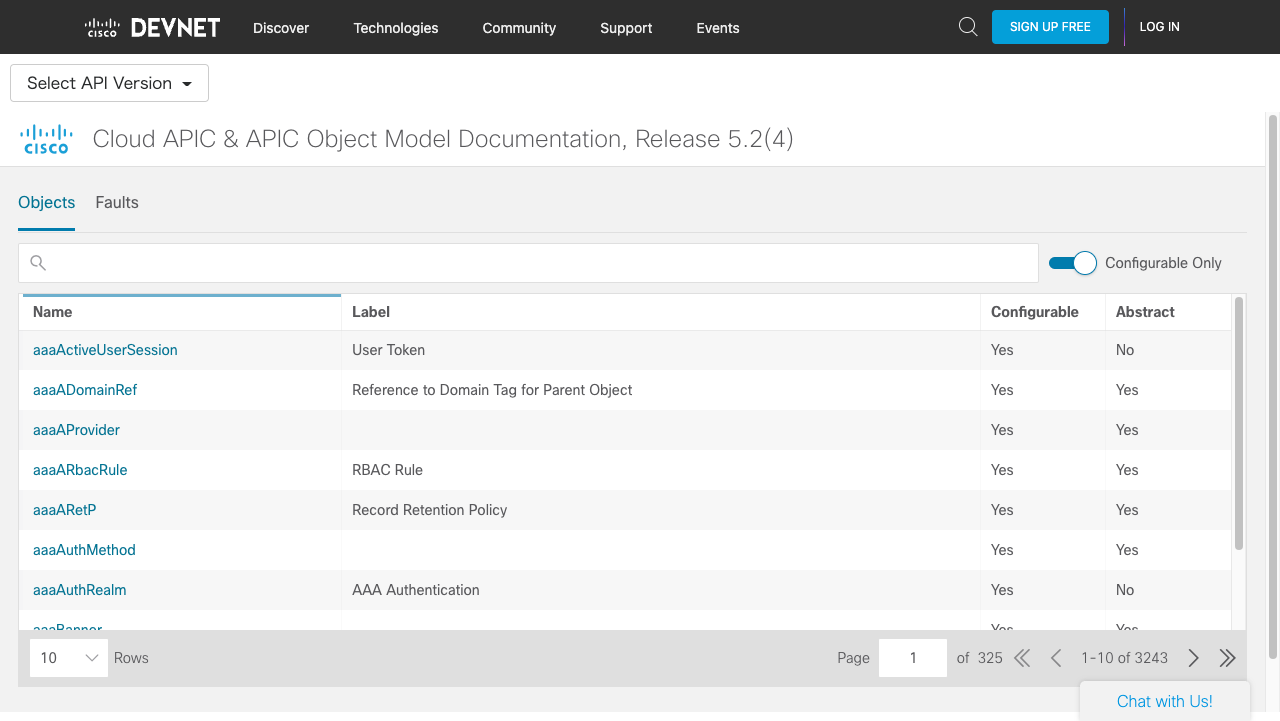Click the 'RBAC Rule' label cell
The width and height of the screenshot is (1280, 721).
coord(387,470)
